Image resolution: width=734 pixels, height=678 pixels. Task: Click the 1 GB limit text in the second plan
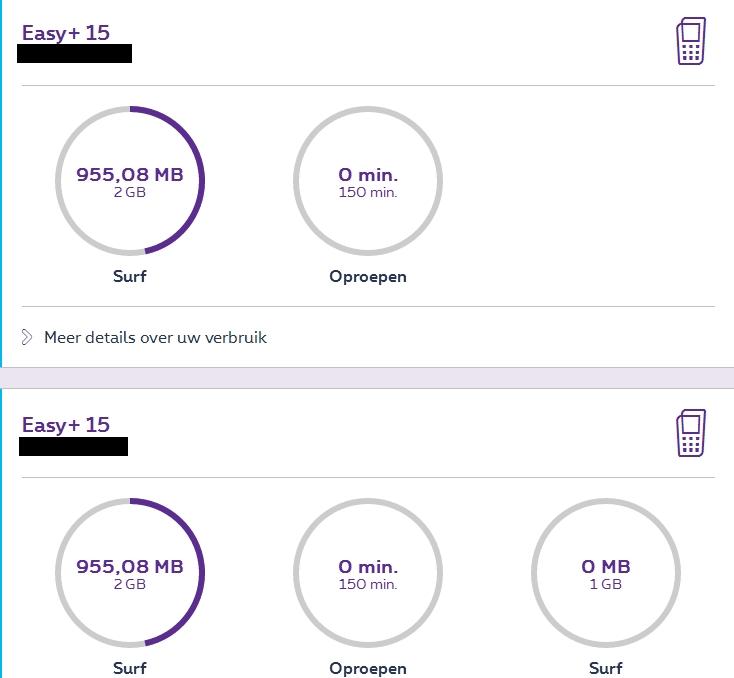click(606, 584)
